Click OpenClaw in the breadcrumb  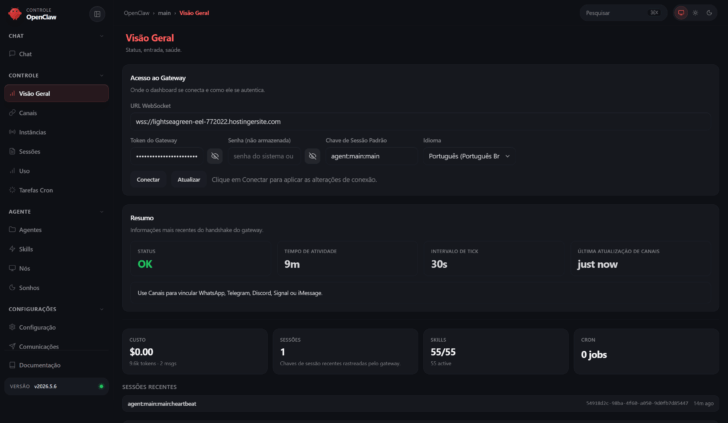point(136,13)
